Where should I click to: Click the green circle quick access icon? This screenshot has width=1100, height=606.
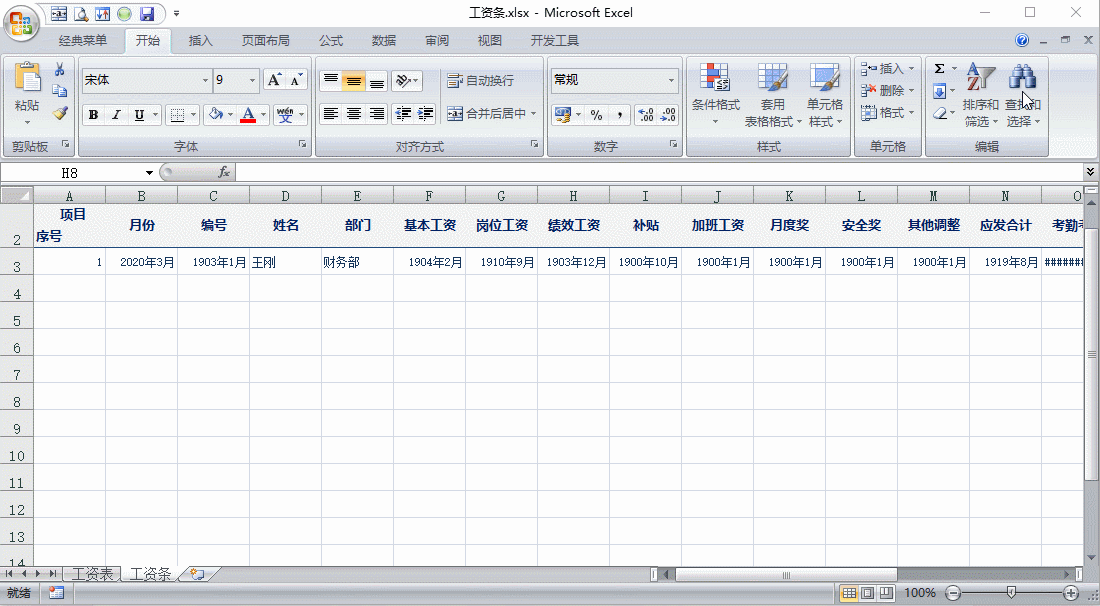124,13
